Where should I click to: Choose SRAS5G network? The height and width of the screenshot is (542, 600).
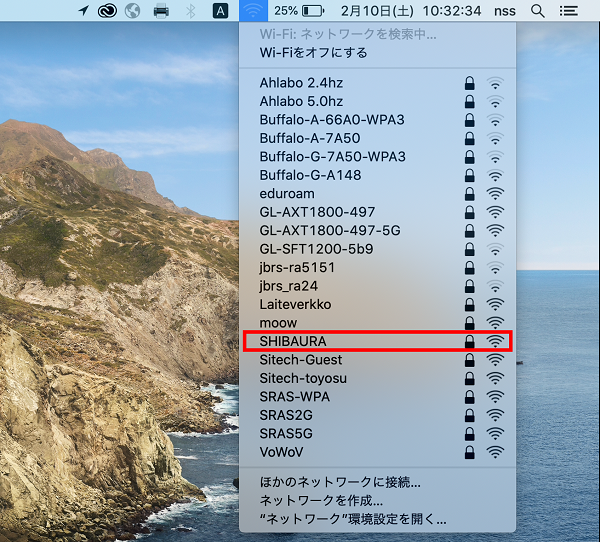(x=378, y=434)
